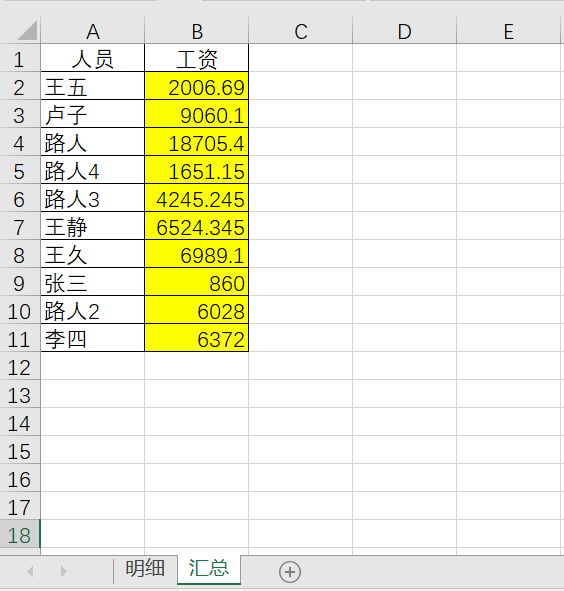Click salary cell 2006.69
The width and height of the screenshot is (564, 591).
197,87
